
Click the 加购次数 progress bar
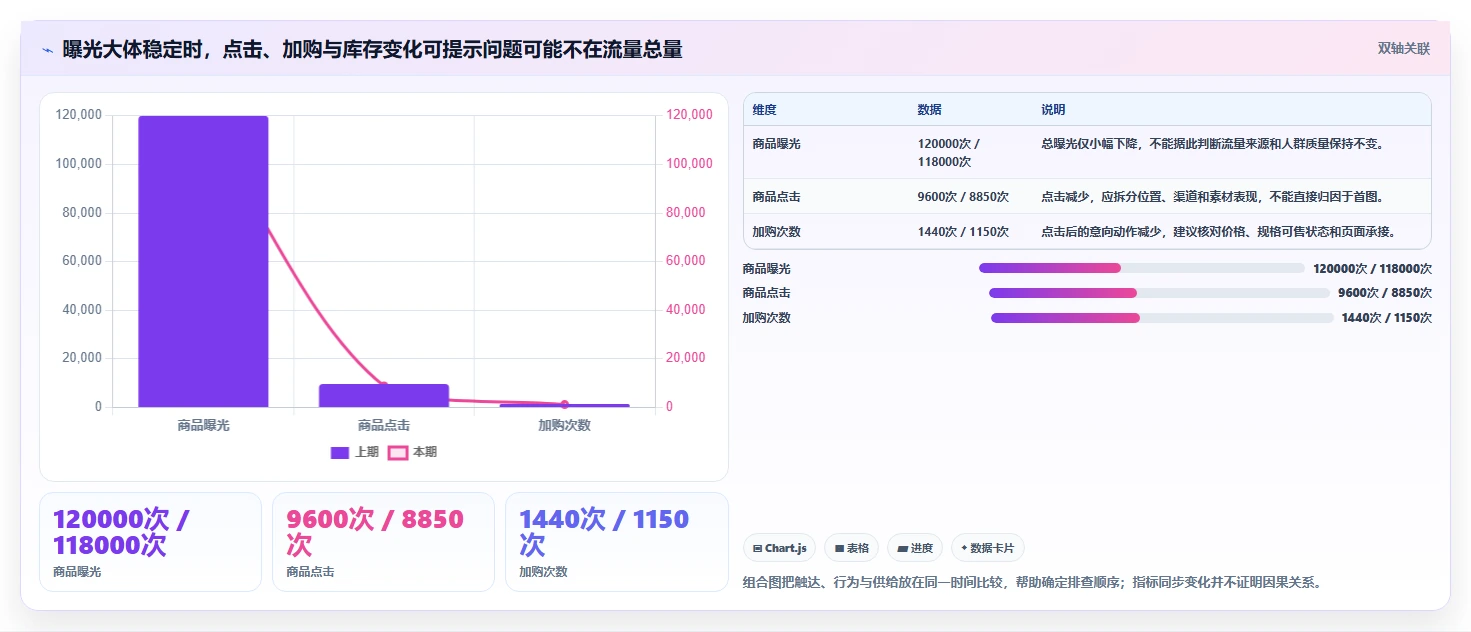coord(1162,318)
